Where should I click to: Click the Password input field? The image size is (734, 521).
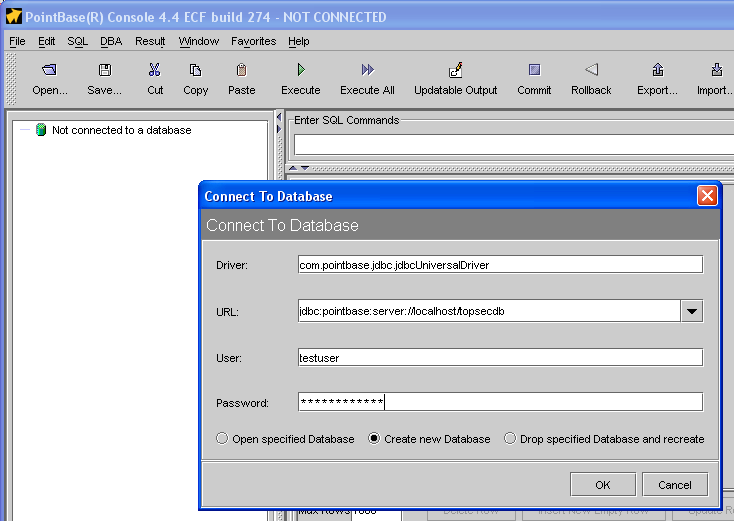500,402
